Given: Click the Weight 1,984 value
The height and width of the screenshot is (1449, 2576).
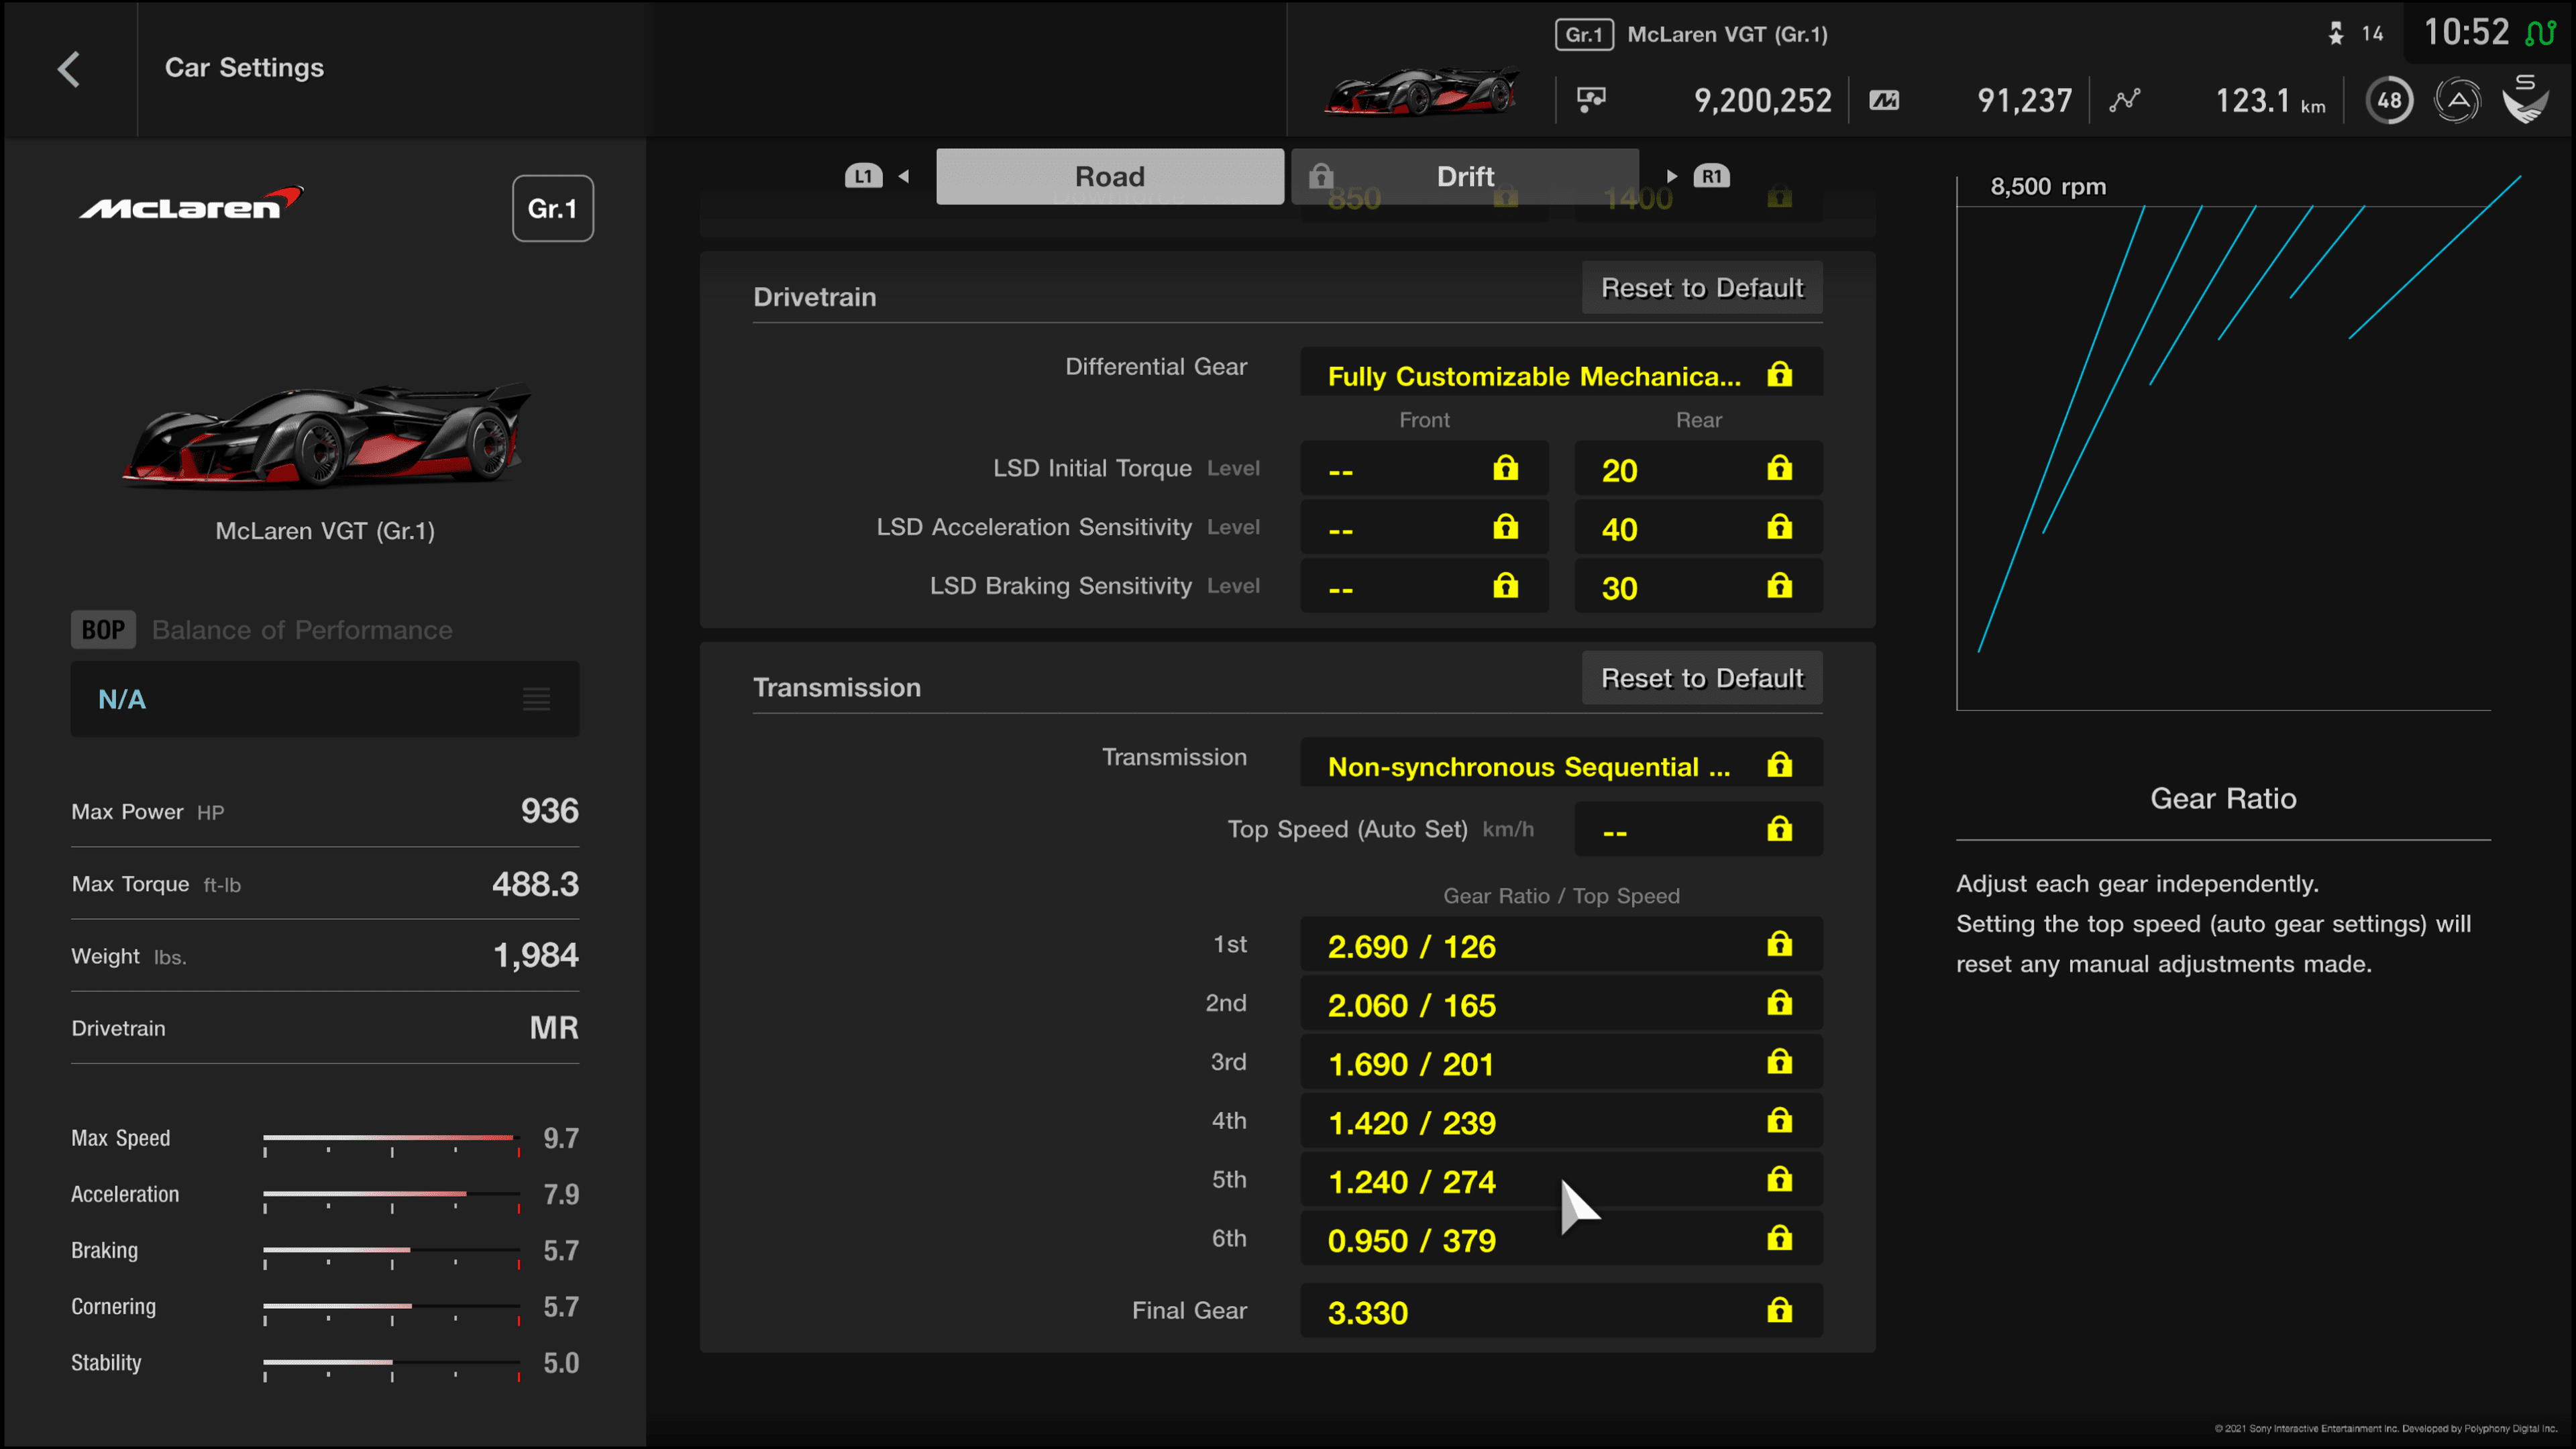Looking at the screenshot, I should point(536,955).
